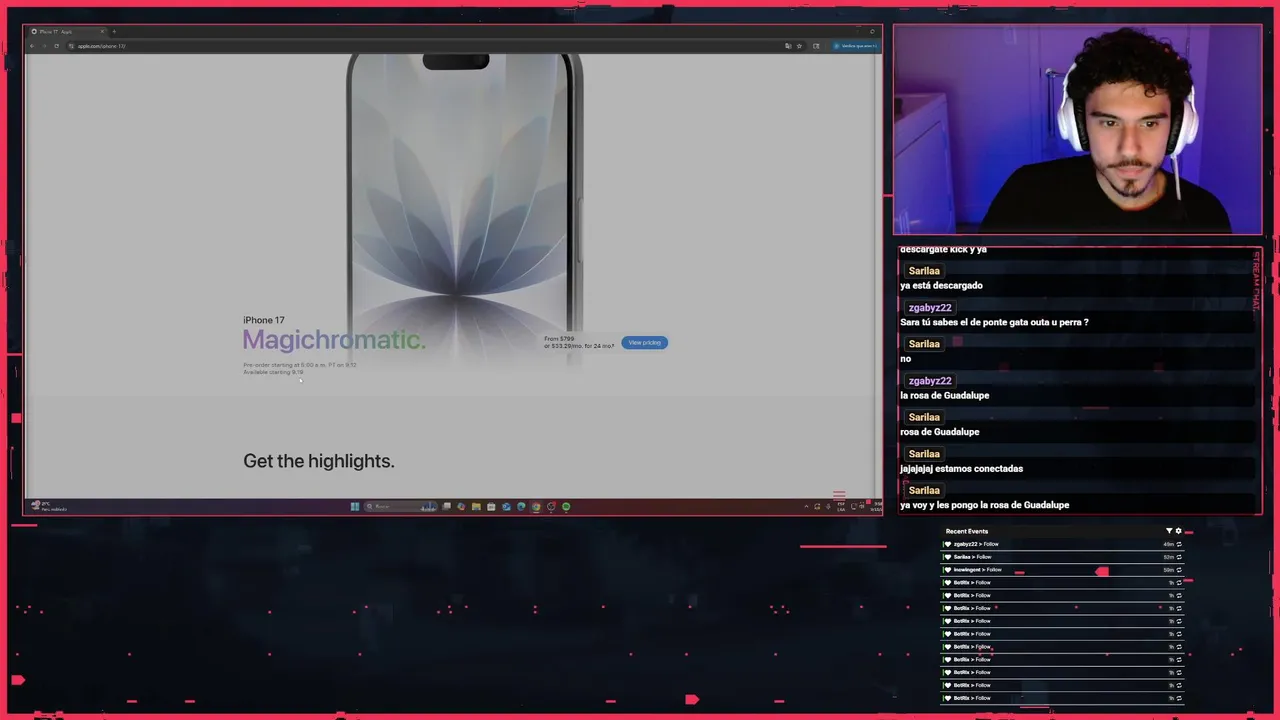
Task: Open the Recent Events settings gear
Action: pyautogui.click(x=1178, y=531)
